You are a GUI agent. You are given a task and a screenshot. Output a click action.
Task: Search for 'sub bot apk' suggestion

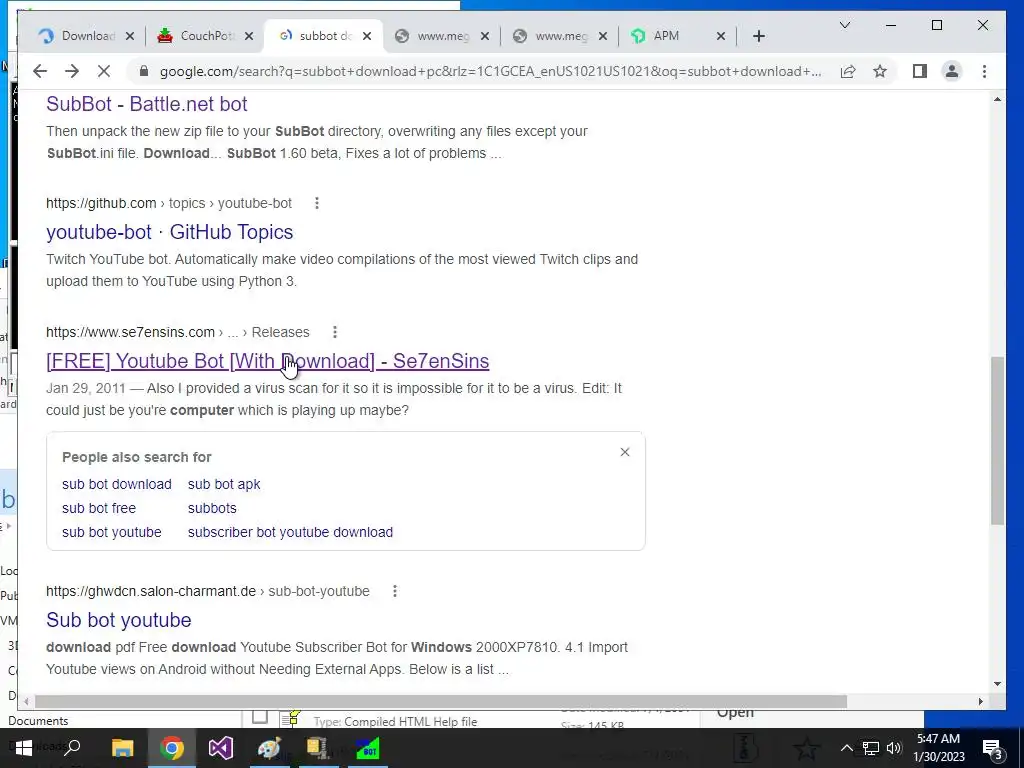coord(224,484)
